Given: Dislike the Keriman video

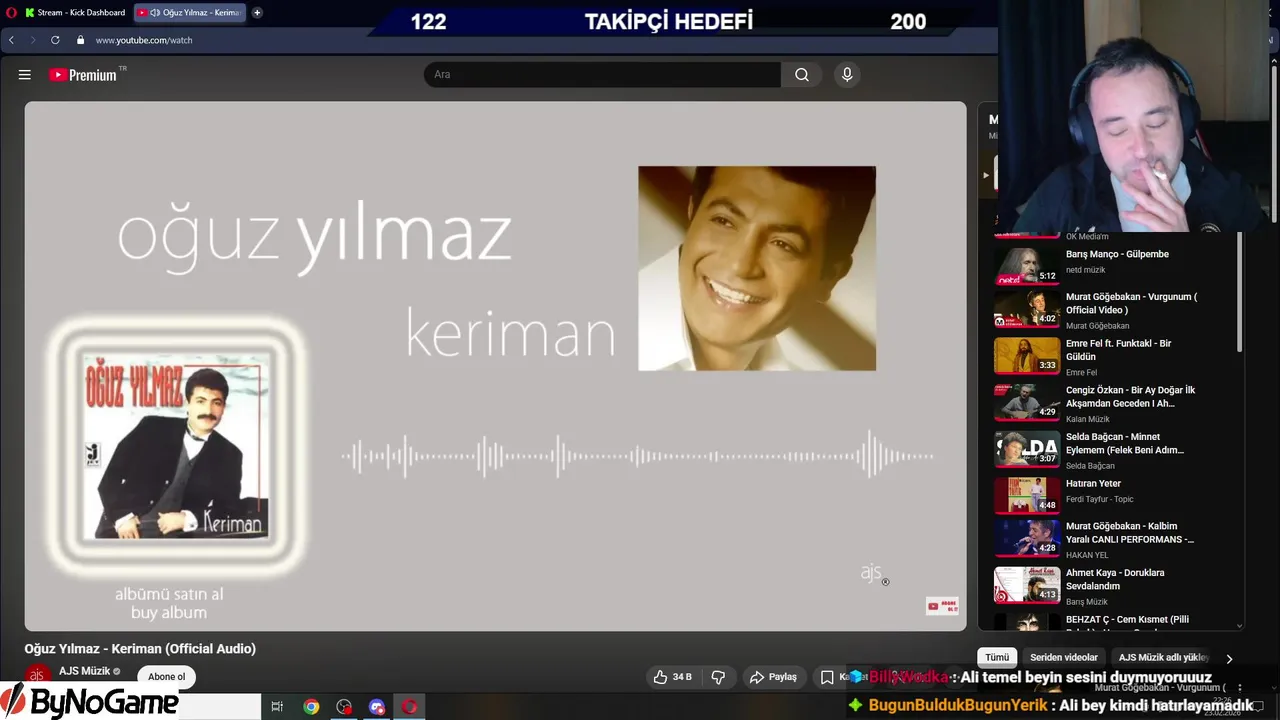Looking at the screenshot, I should coord(718,677).
